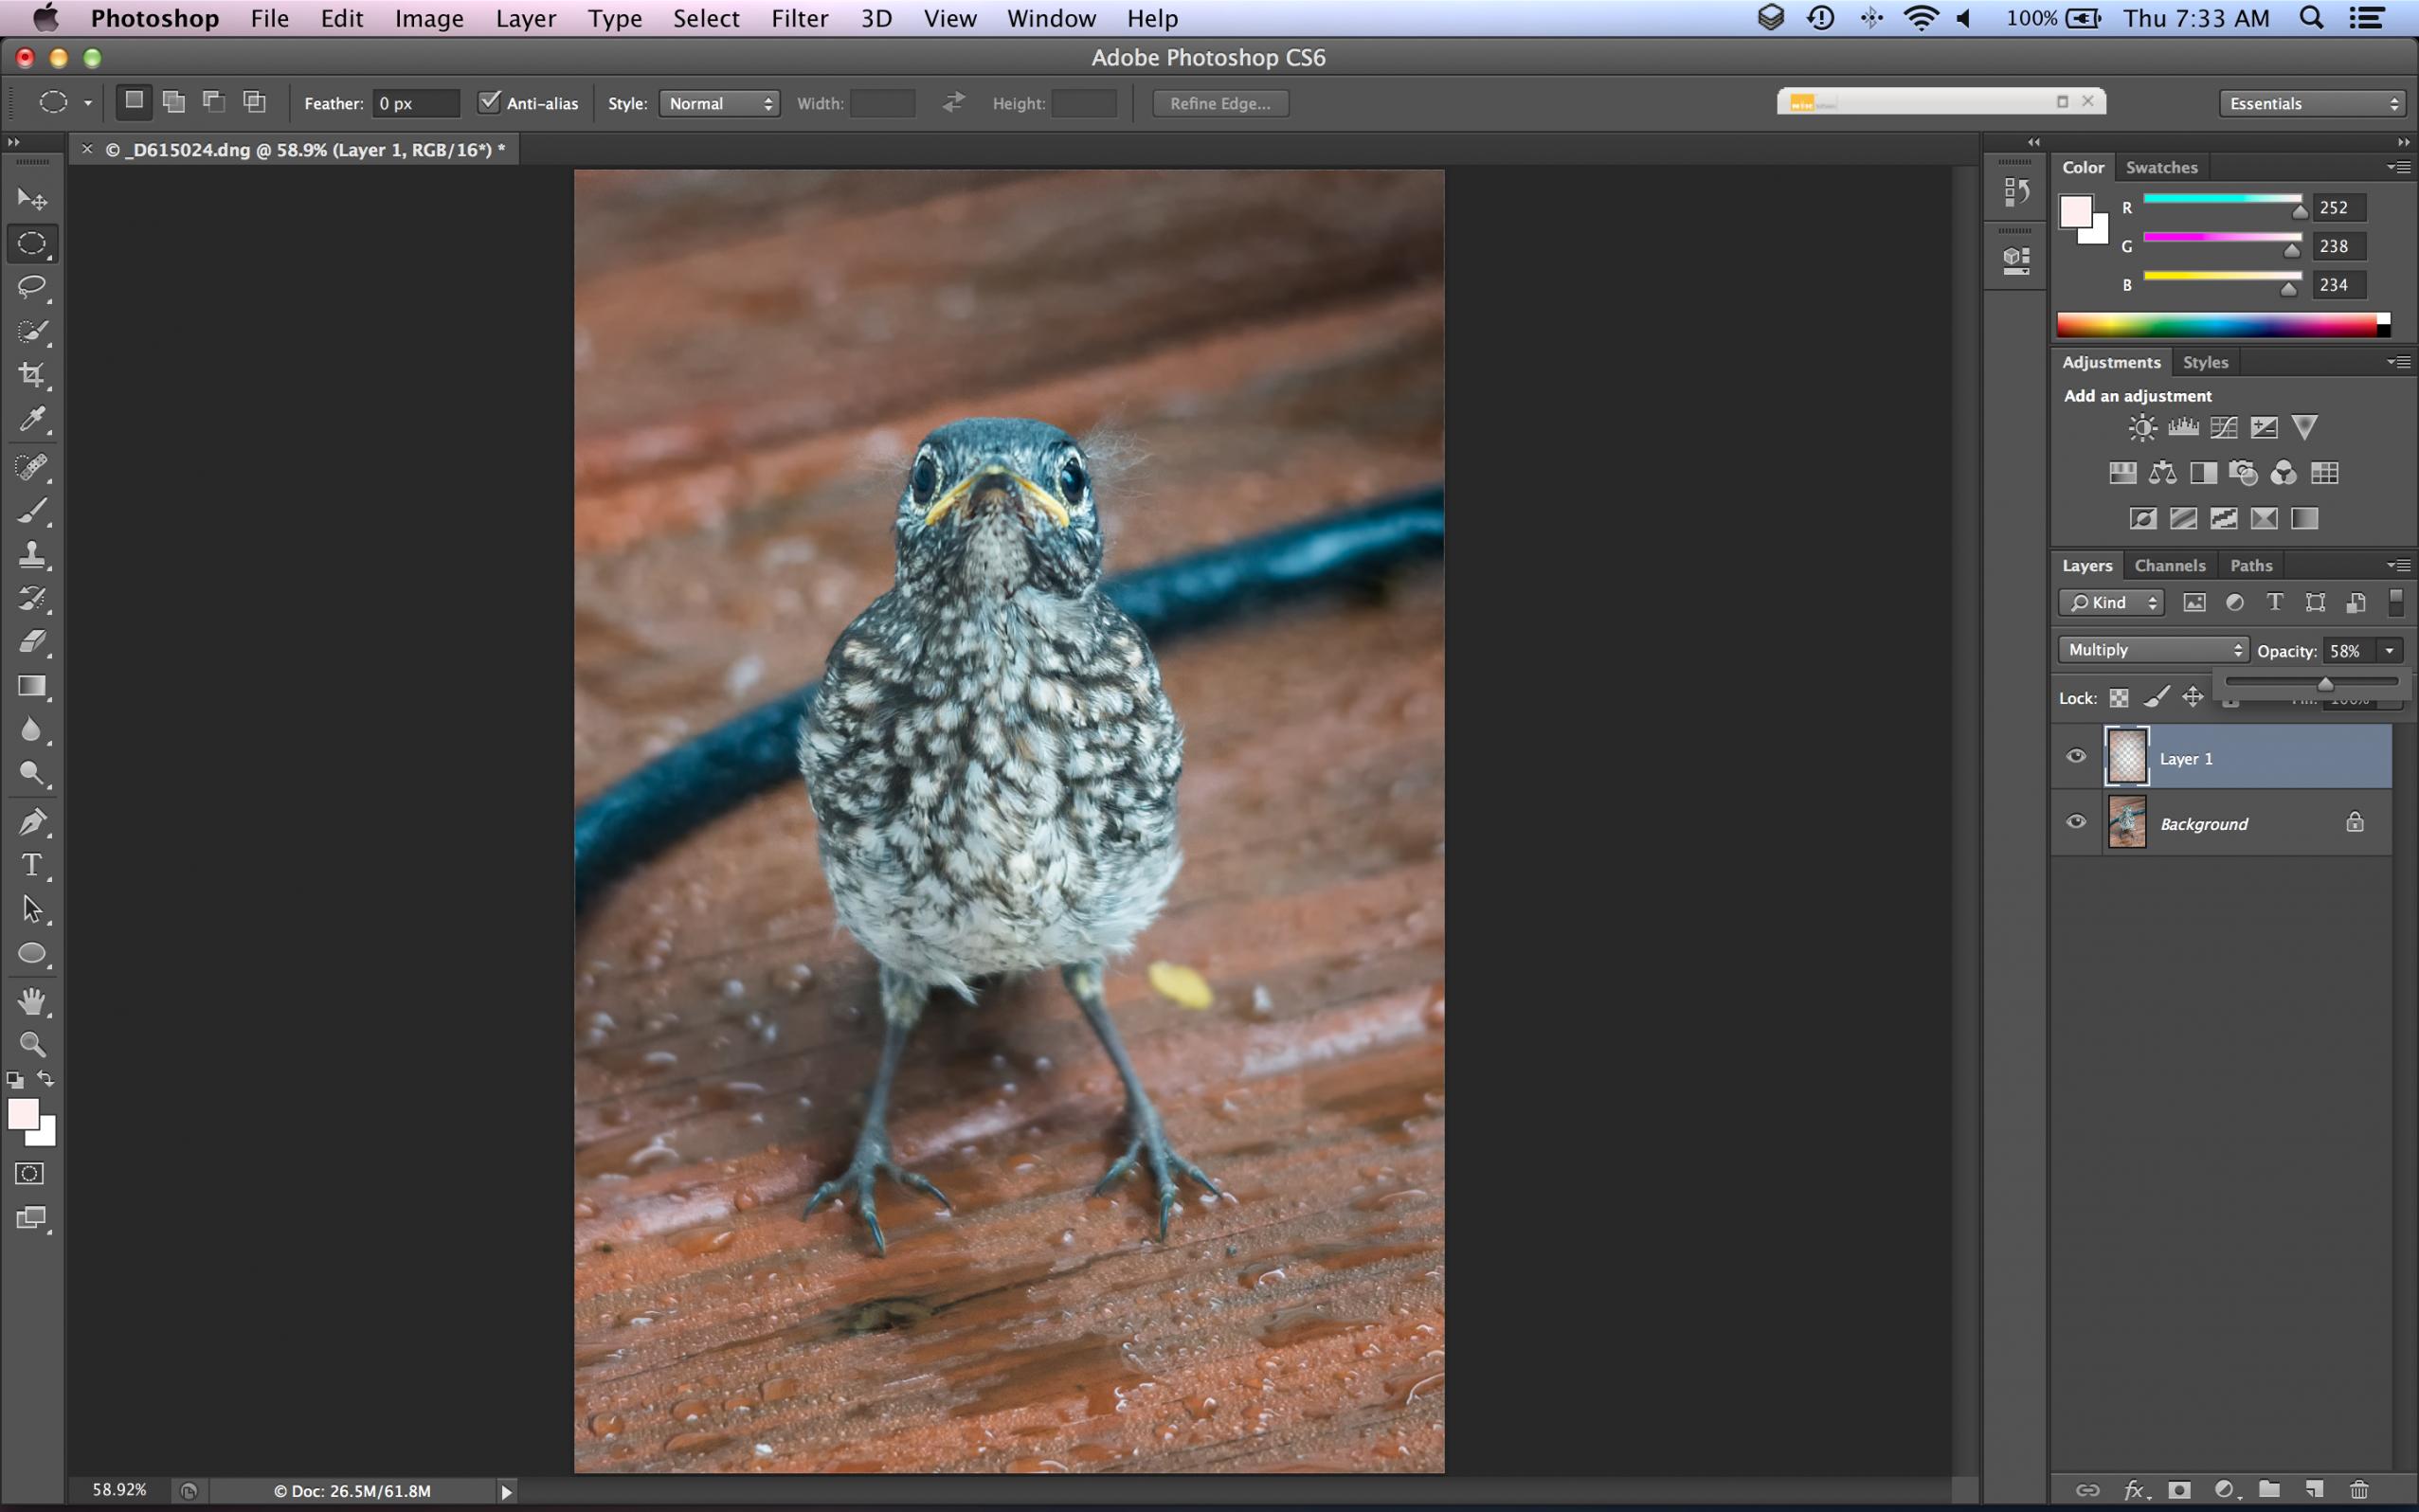
Task: Toggle the Anti-alias checkbox
Action: [489, 102]
